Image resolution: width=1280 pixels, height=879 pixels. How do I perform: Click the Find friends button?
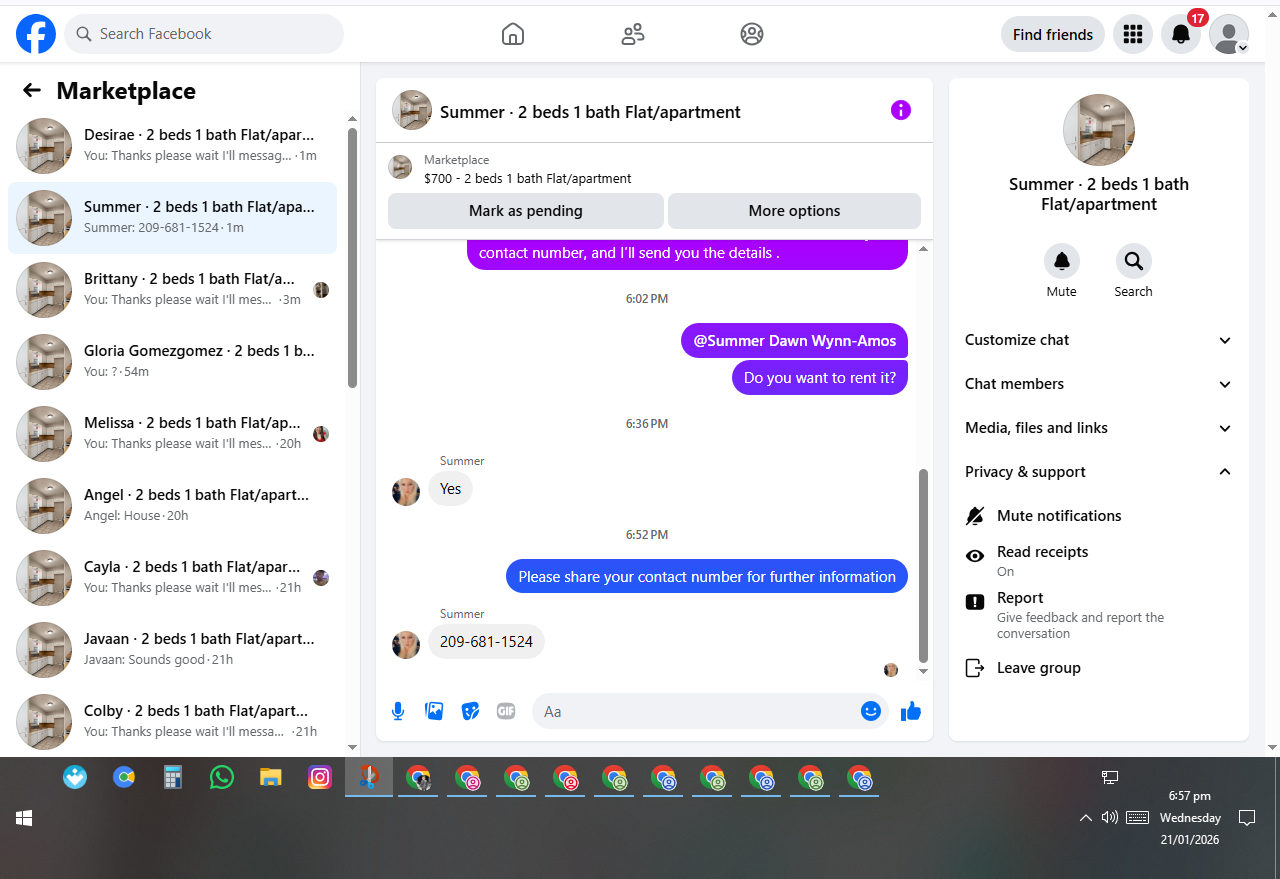click(1053, 34)
